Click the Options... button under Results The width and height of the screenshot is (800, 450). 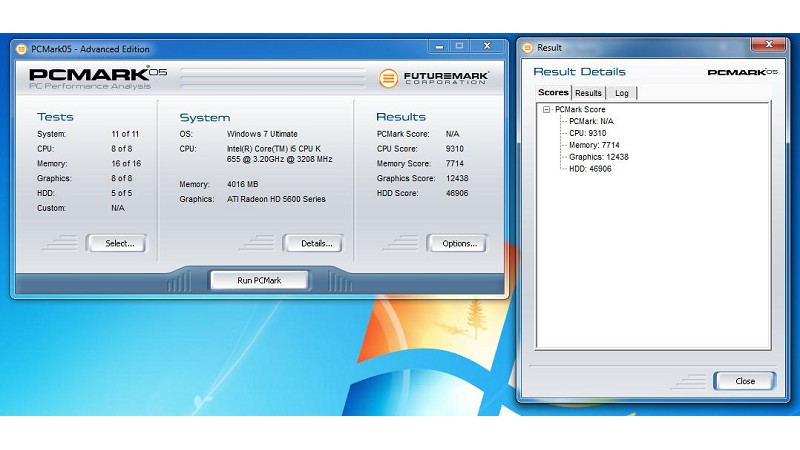[x=457, y=243]
